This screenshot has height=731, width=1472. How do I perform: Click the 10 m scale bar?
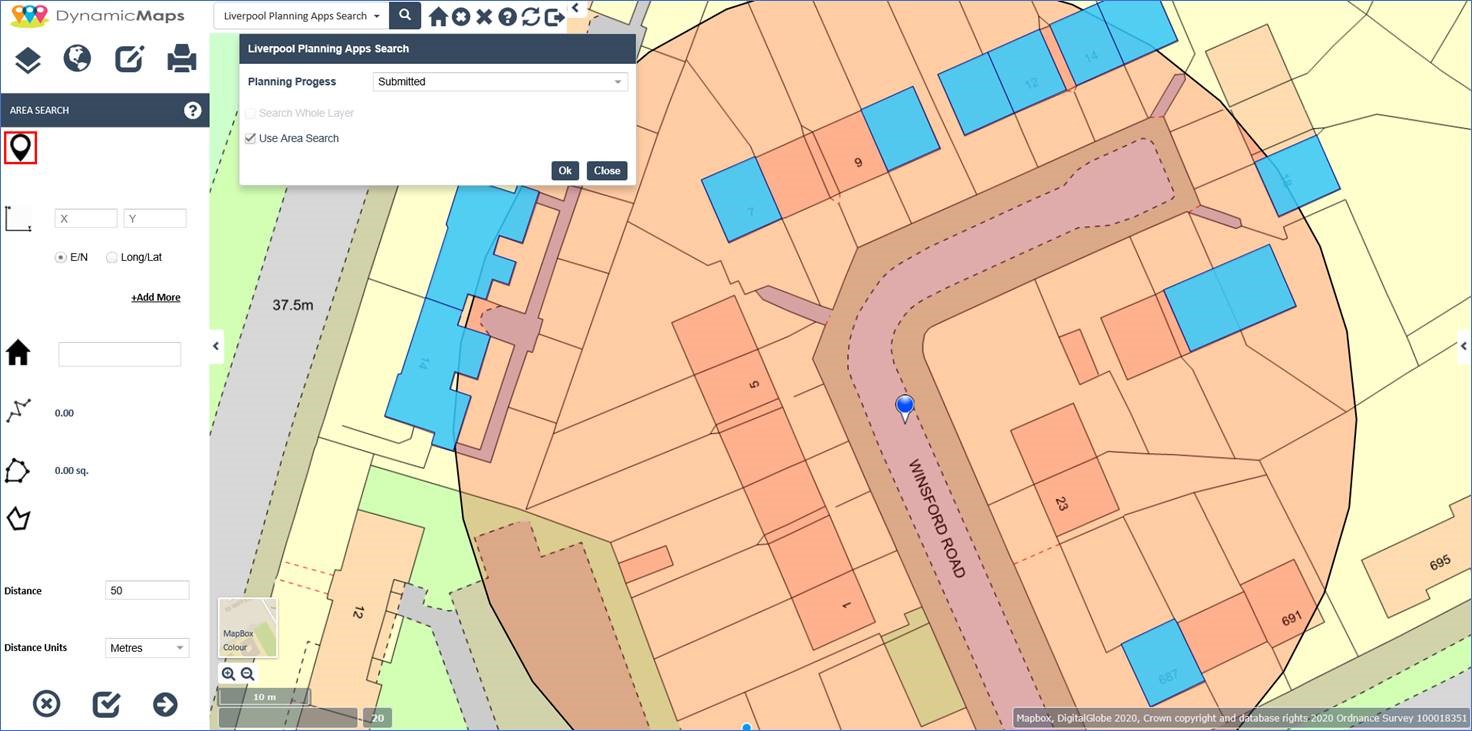[265, 697]
